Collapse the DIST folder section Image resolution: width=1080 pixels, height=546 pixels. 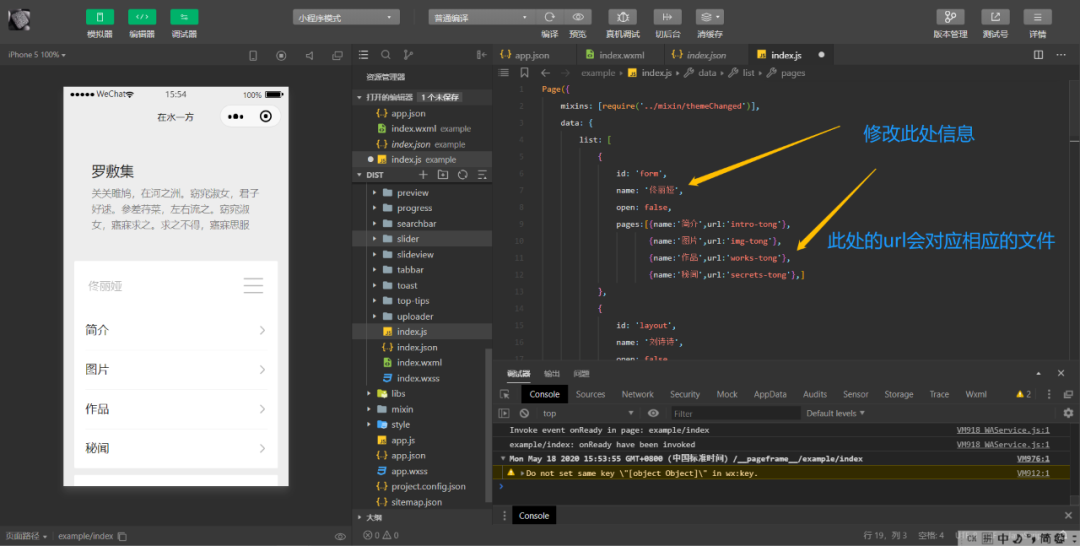[x=360, y=175]
